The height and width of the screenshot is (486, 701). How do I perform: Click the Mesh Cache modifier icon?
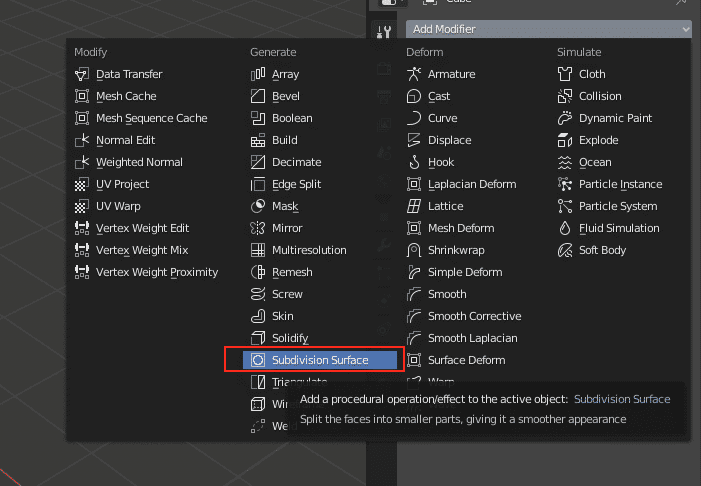(82, 96)
